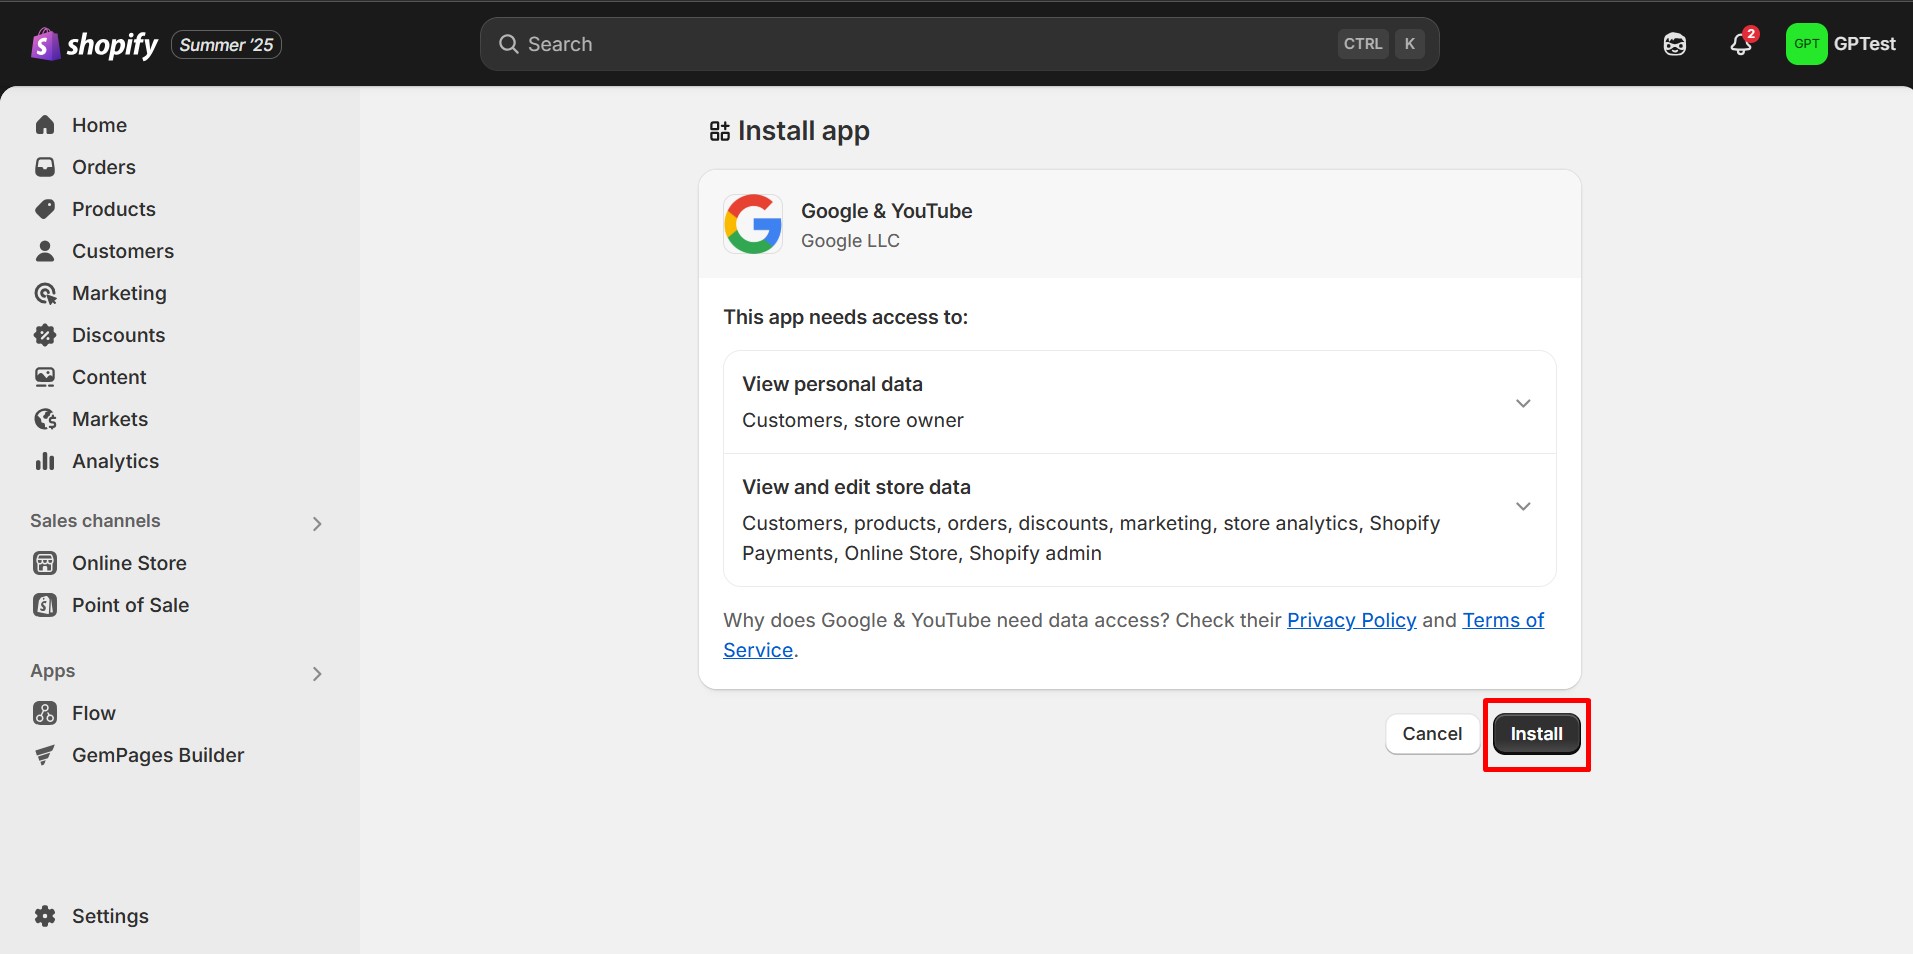Viewport: 1913px width, 954px height.
Task: Open the Privacy Policy link
Action: click(1351, 620)
